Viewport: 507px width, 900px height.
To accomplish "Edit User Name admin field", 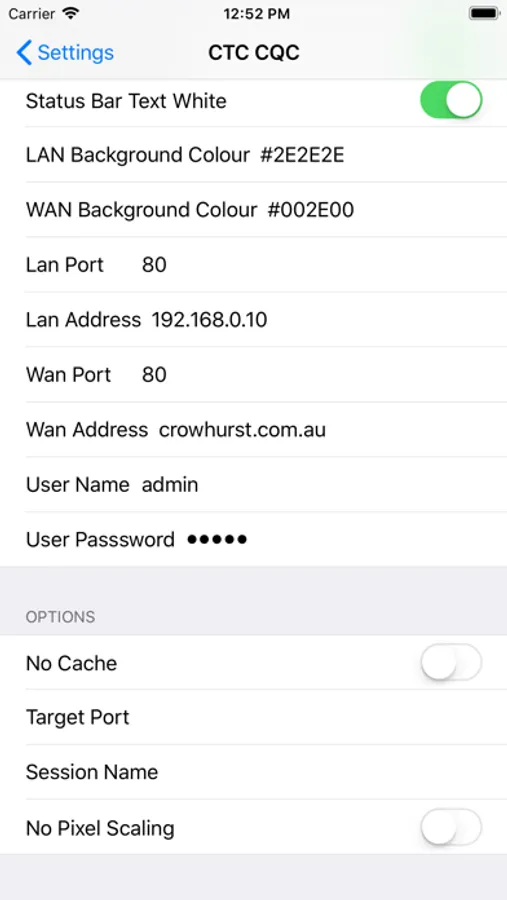I will (x=253, y=484).
